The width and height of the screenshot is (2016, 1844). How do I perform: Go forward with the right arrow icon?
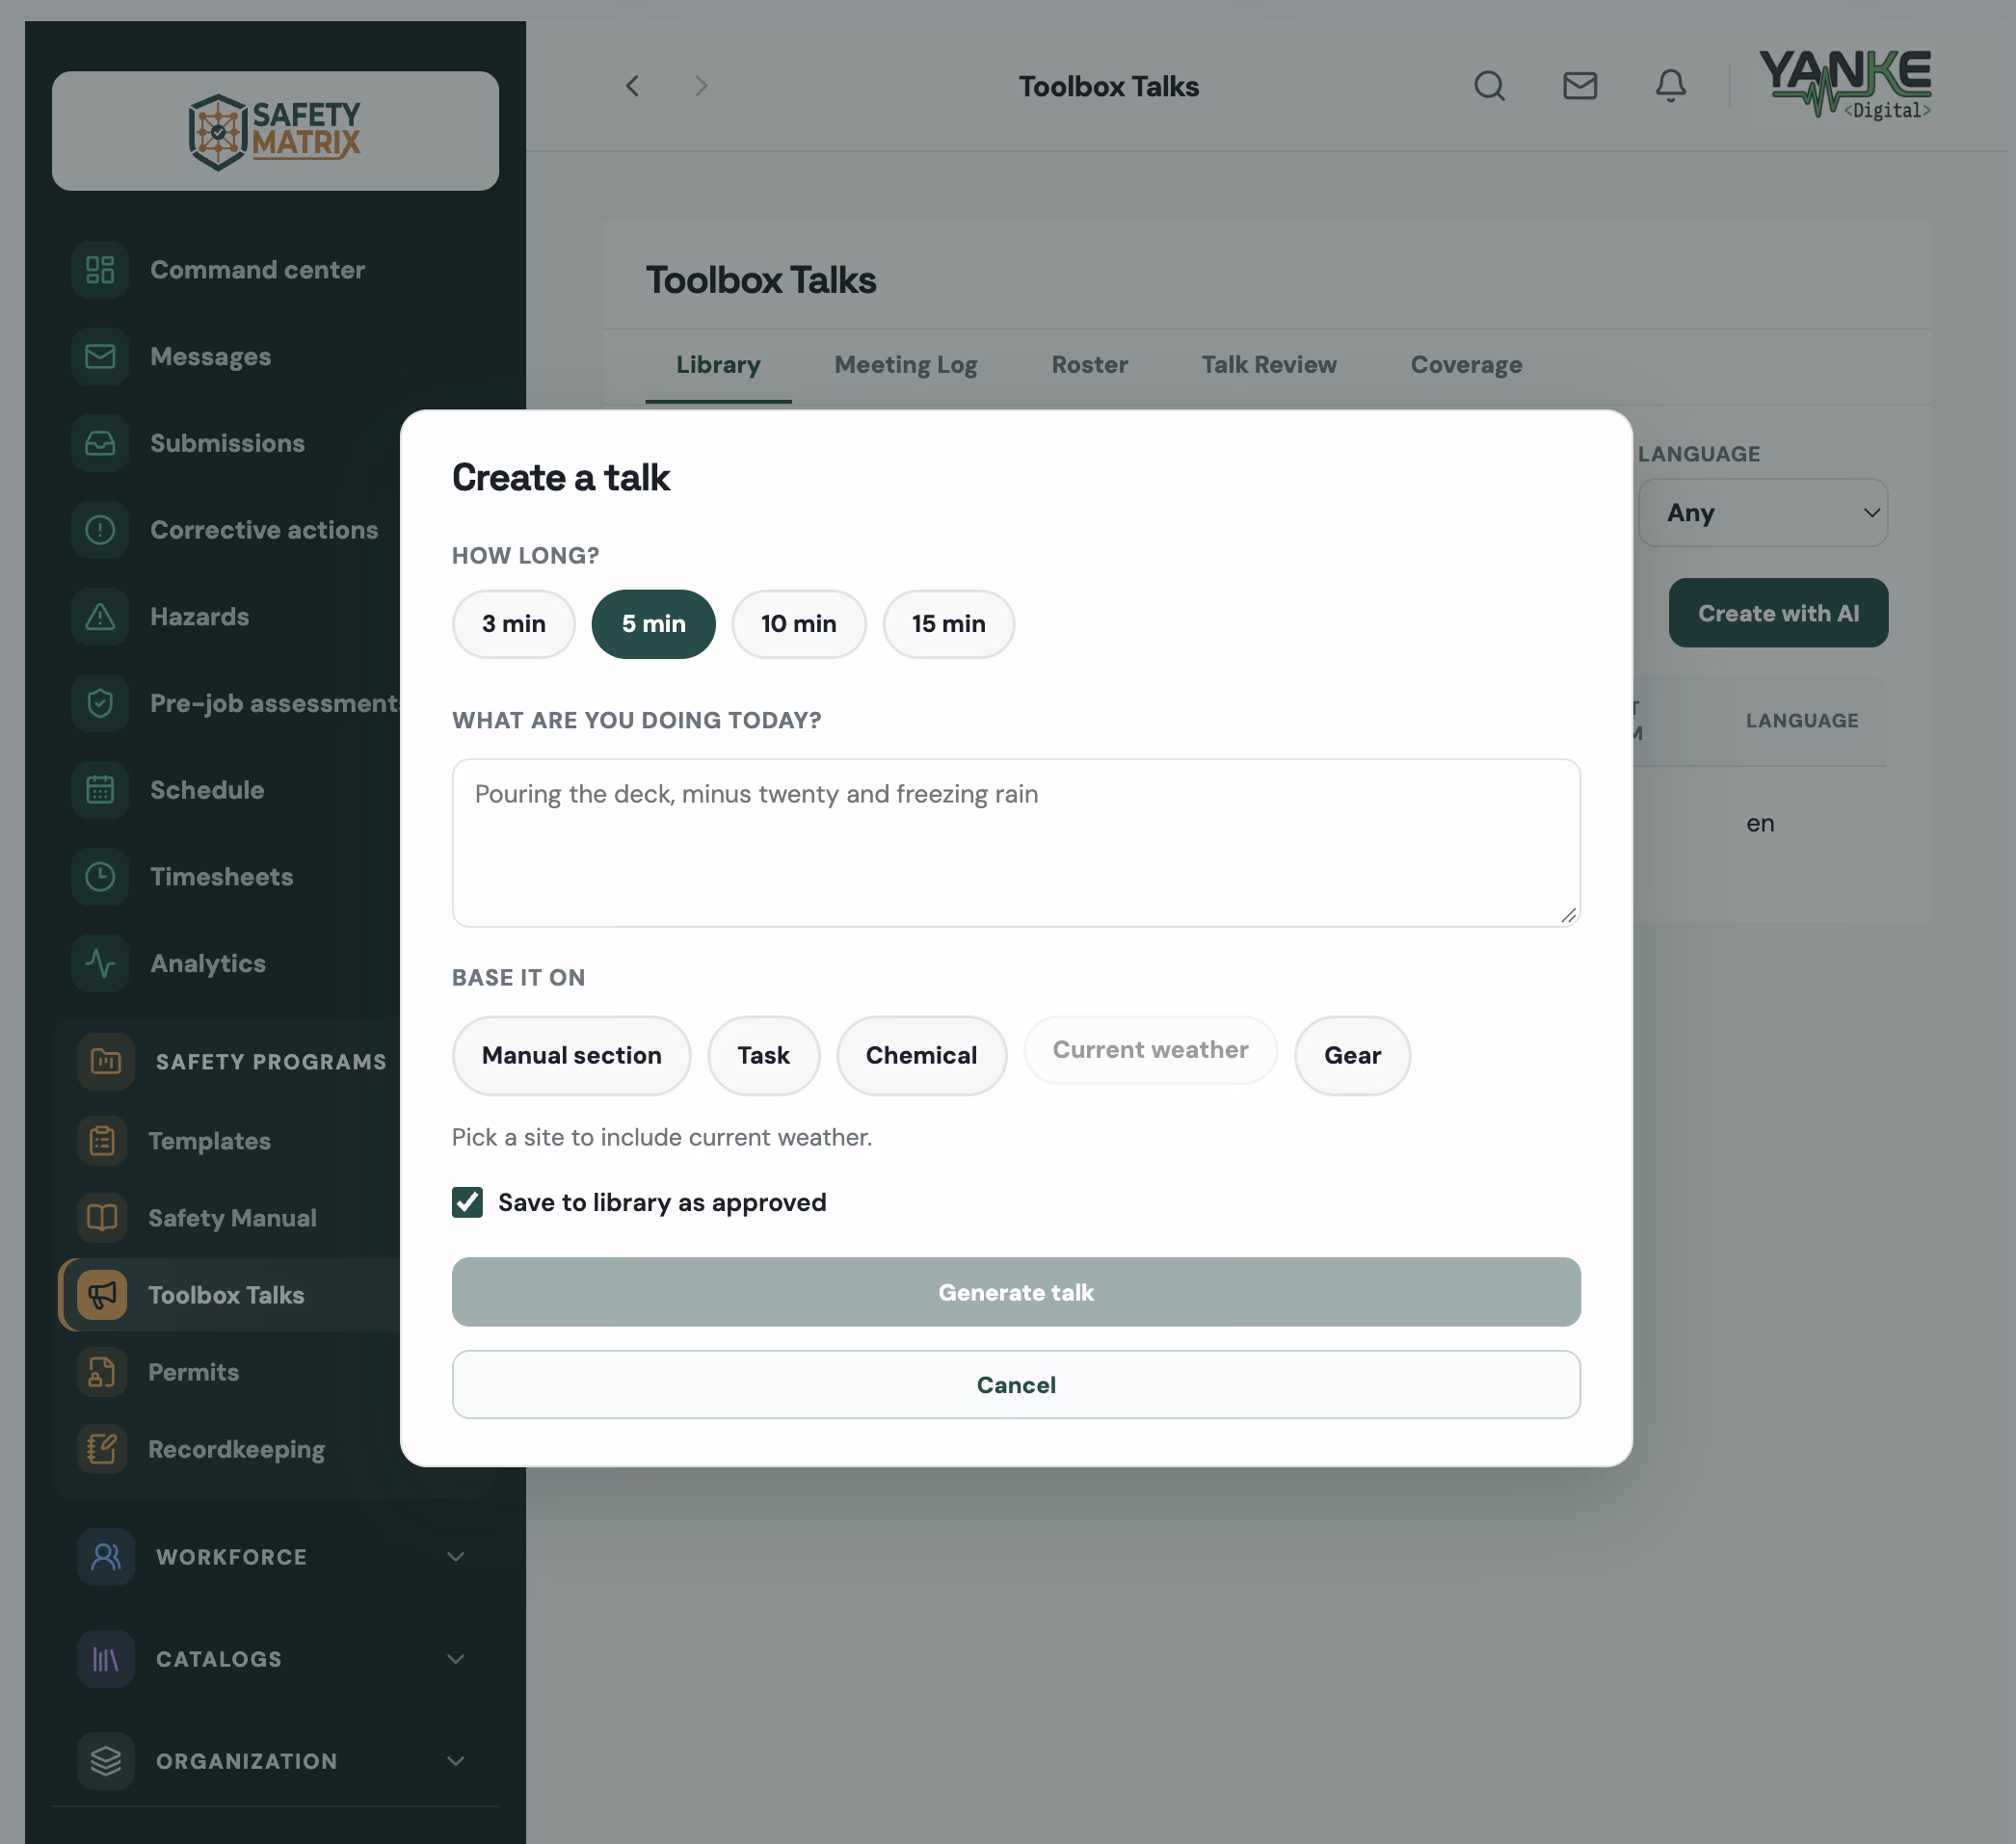(x=701, y=86)
